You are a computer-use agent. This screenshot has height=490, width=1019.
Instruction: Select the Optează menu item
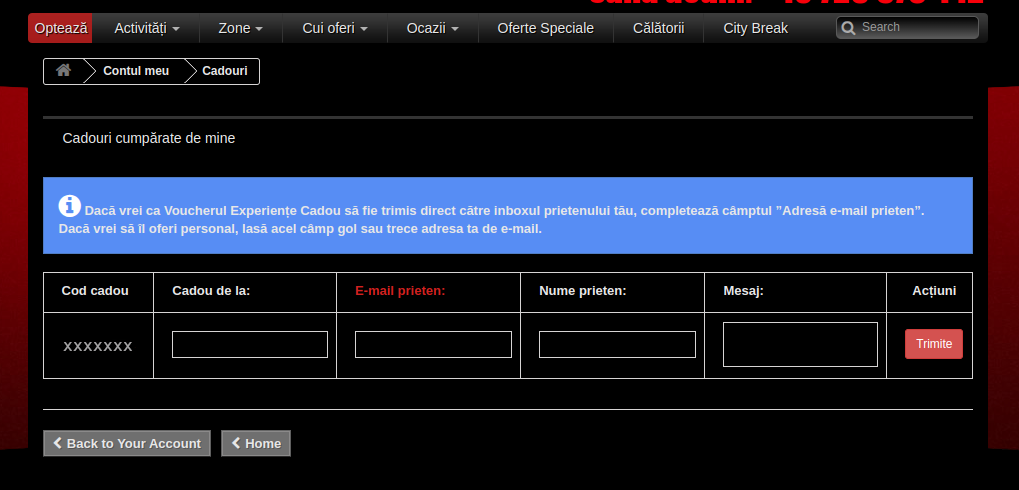click(61, 28)
